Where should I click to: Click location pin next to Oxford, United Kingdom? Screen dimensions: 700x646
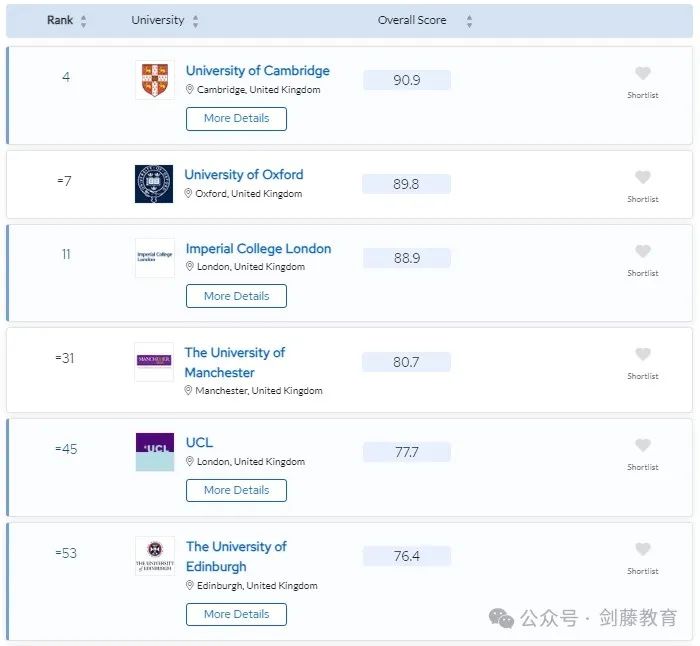[188, 193]
